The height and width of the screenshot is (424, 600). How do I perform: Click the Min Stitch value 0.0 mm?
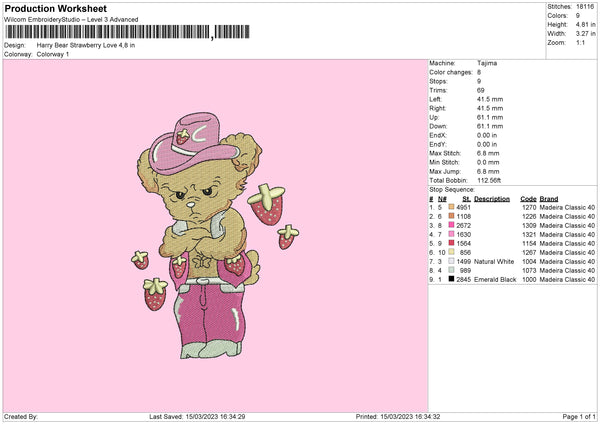488,163
